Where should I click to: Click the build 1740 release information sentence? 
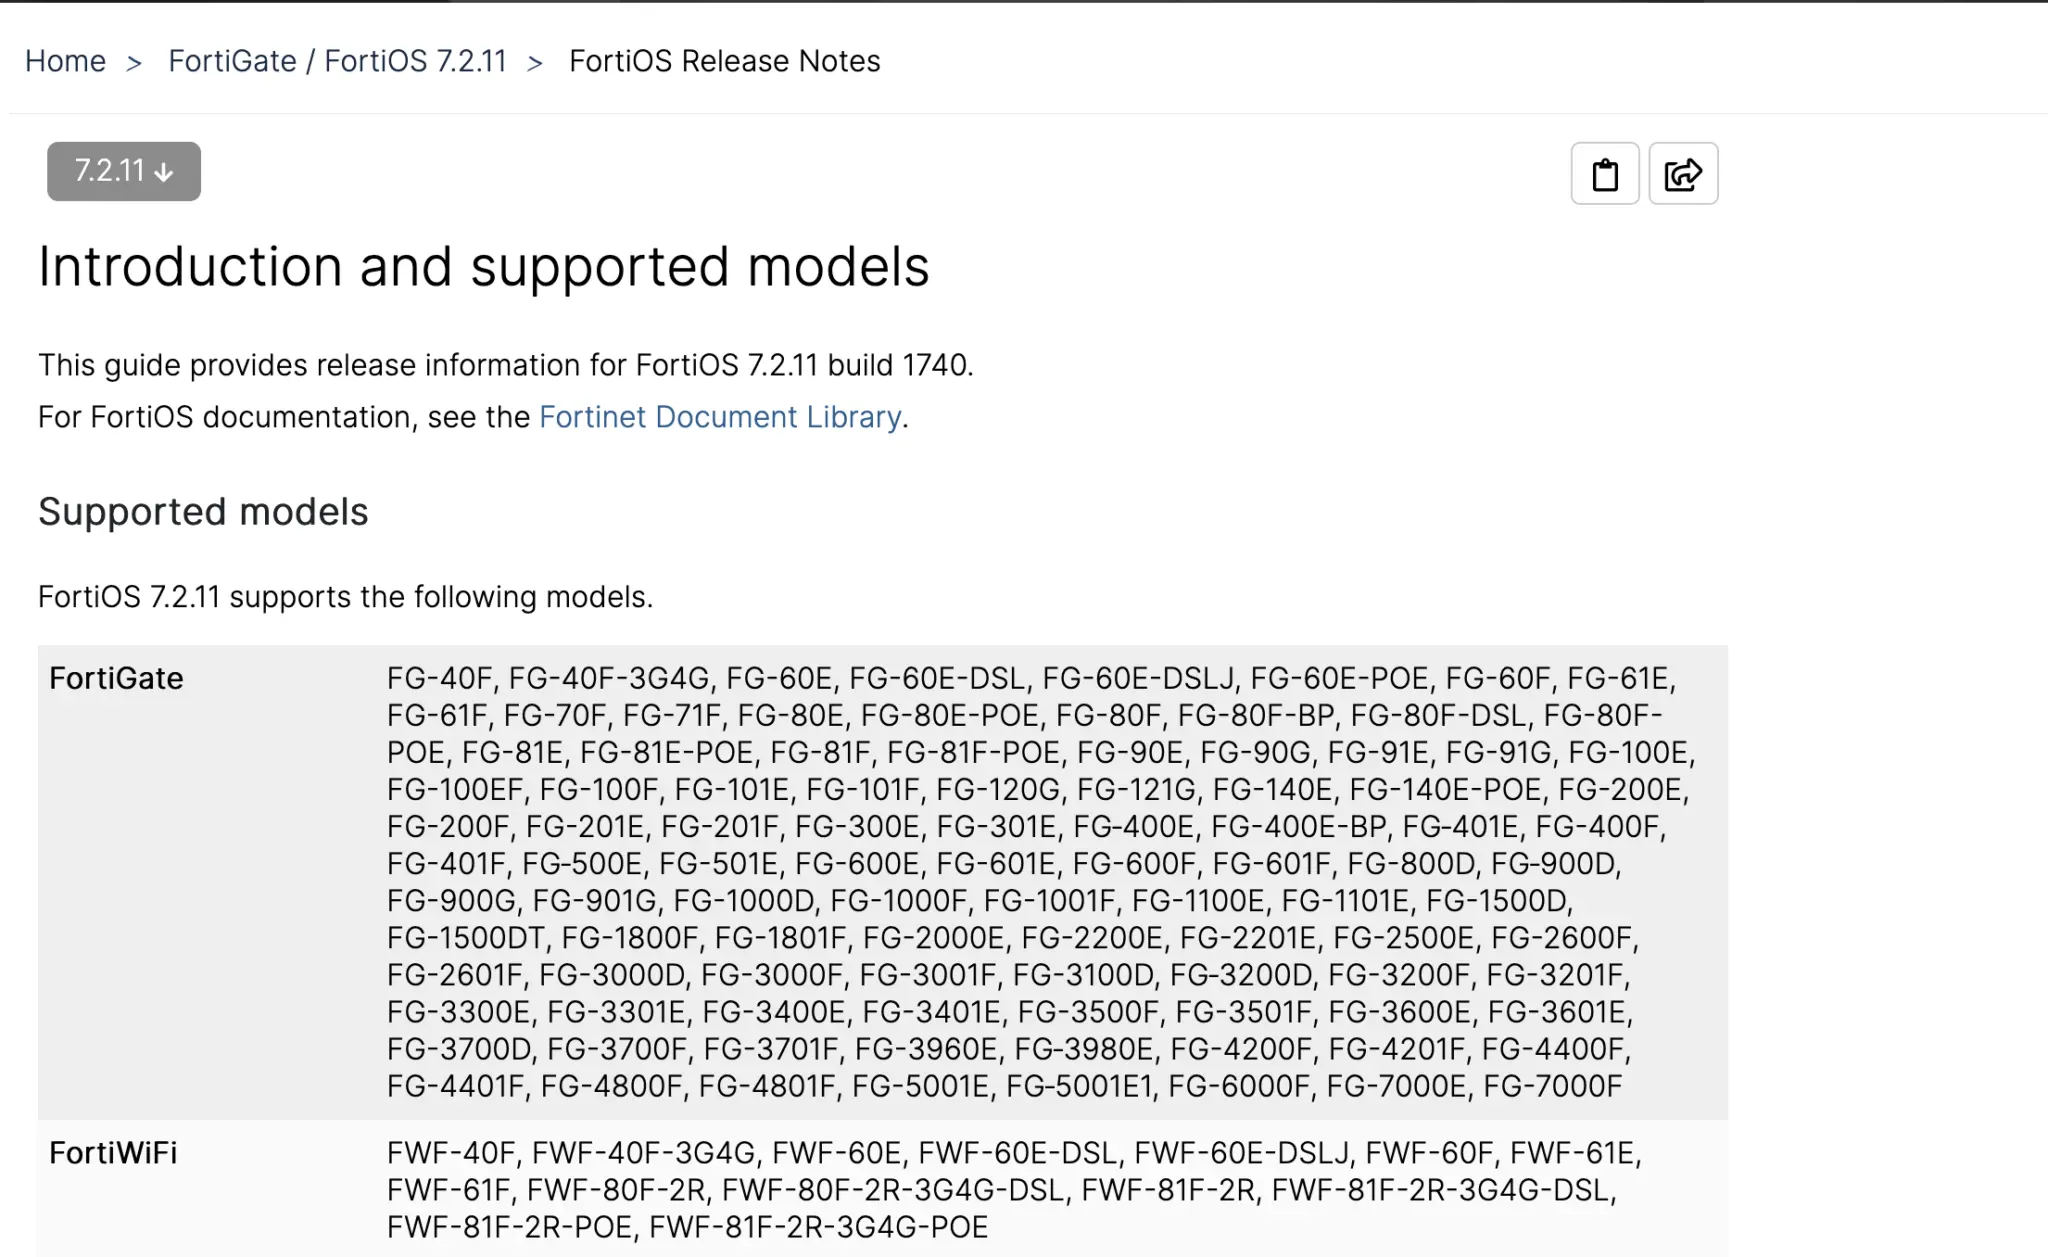click(x=505, y=365)
